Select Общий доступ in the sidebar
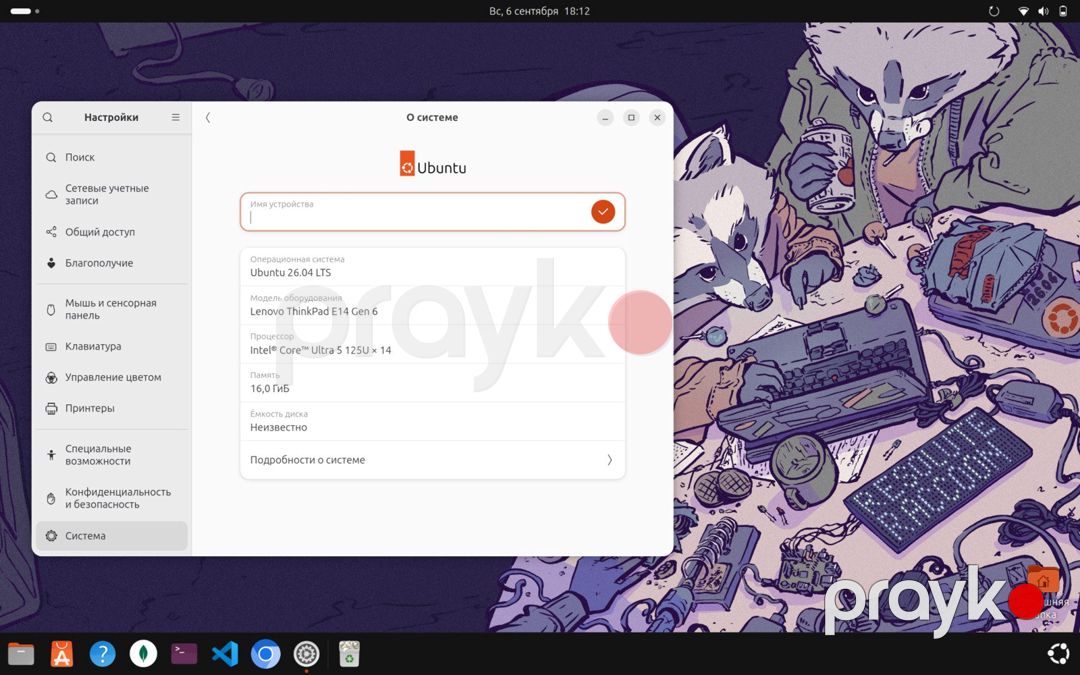This screenshot has width=1080, height=675. pos(112,232)
